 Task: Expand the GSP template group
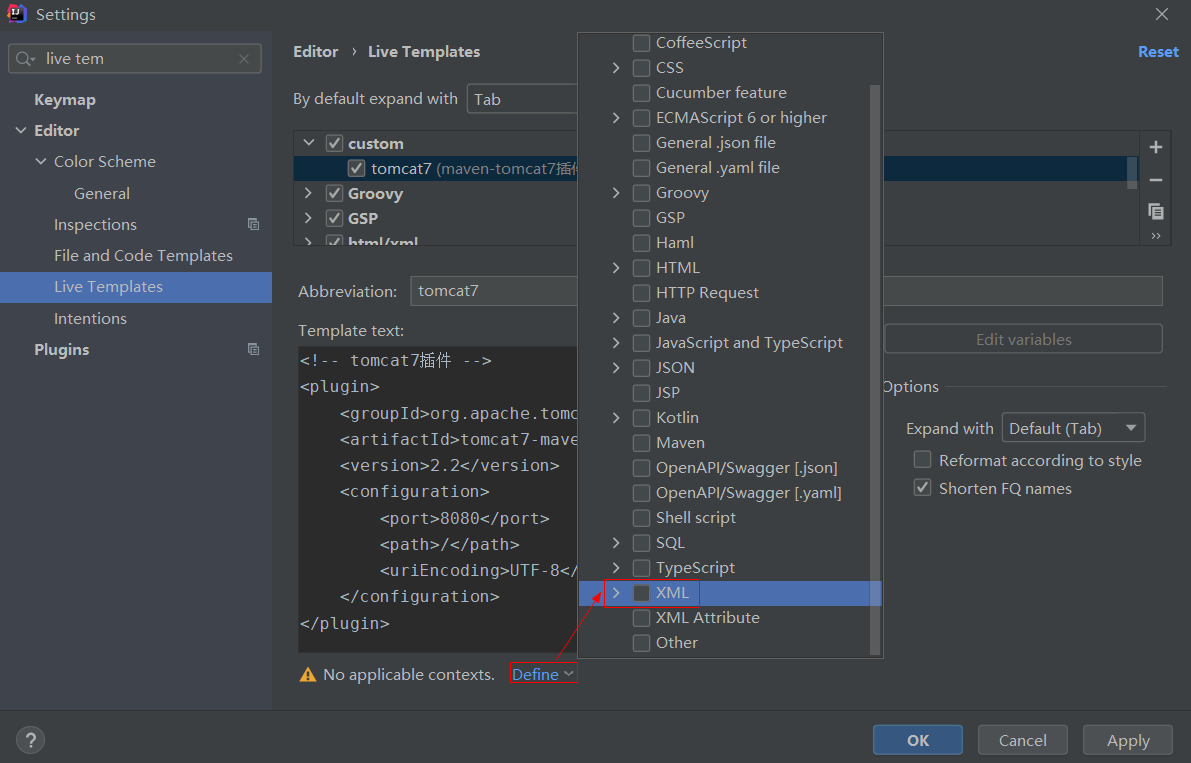308,218
